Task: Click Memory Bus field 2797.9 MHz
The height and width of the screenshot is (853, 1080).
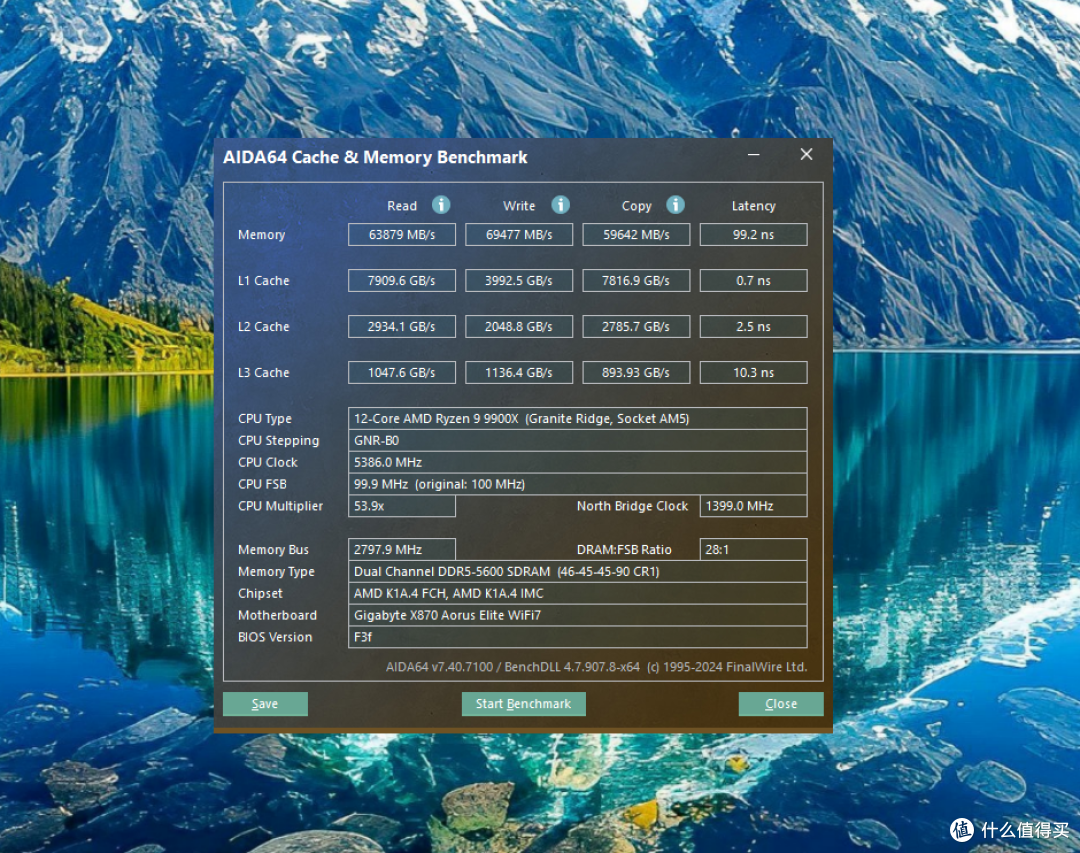Action: (402, 549)
